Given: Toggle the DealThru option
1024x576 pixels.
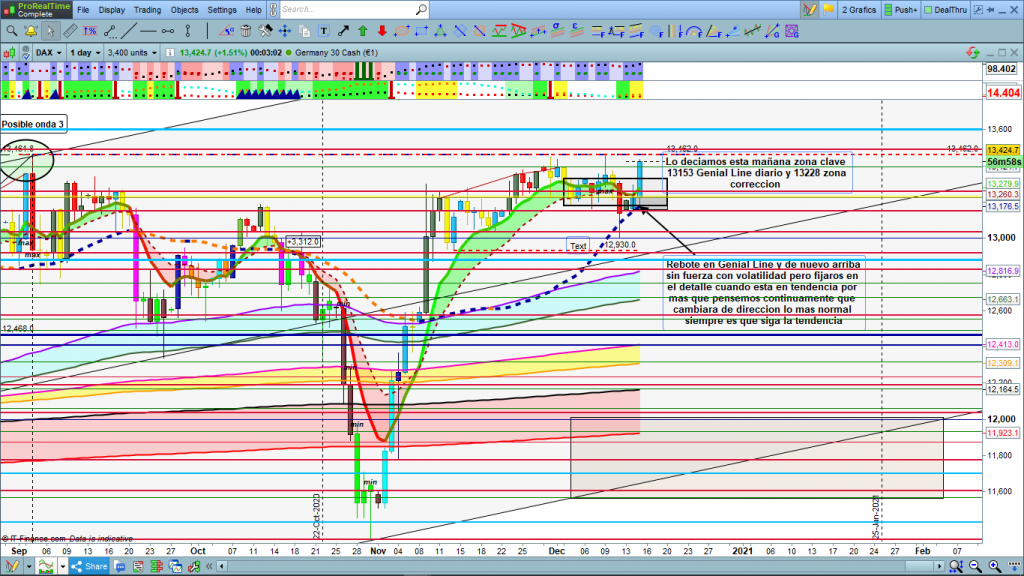Looking at the screenshot, I should pos(948,10).
